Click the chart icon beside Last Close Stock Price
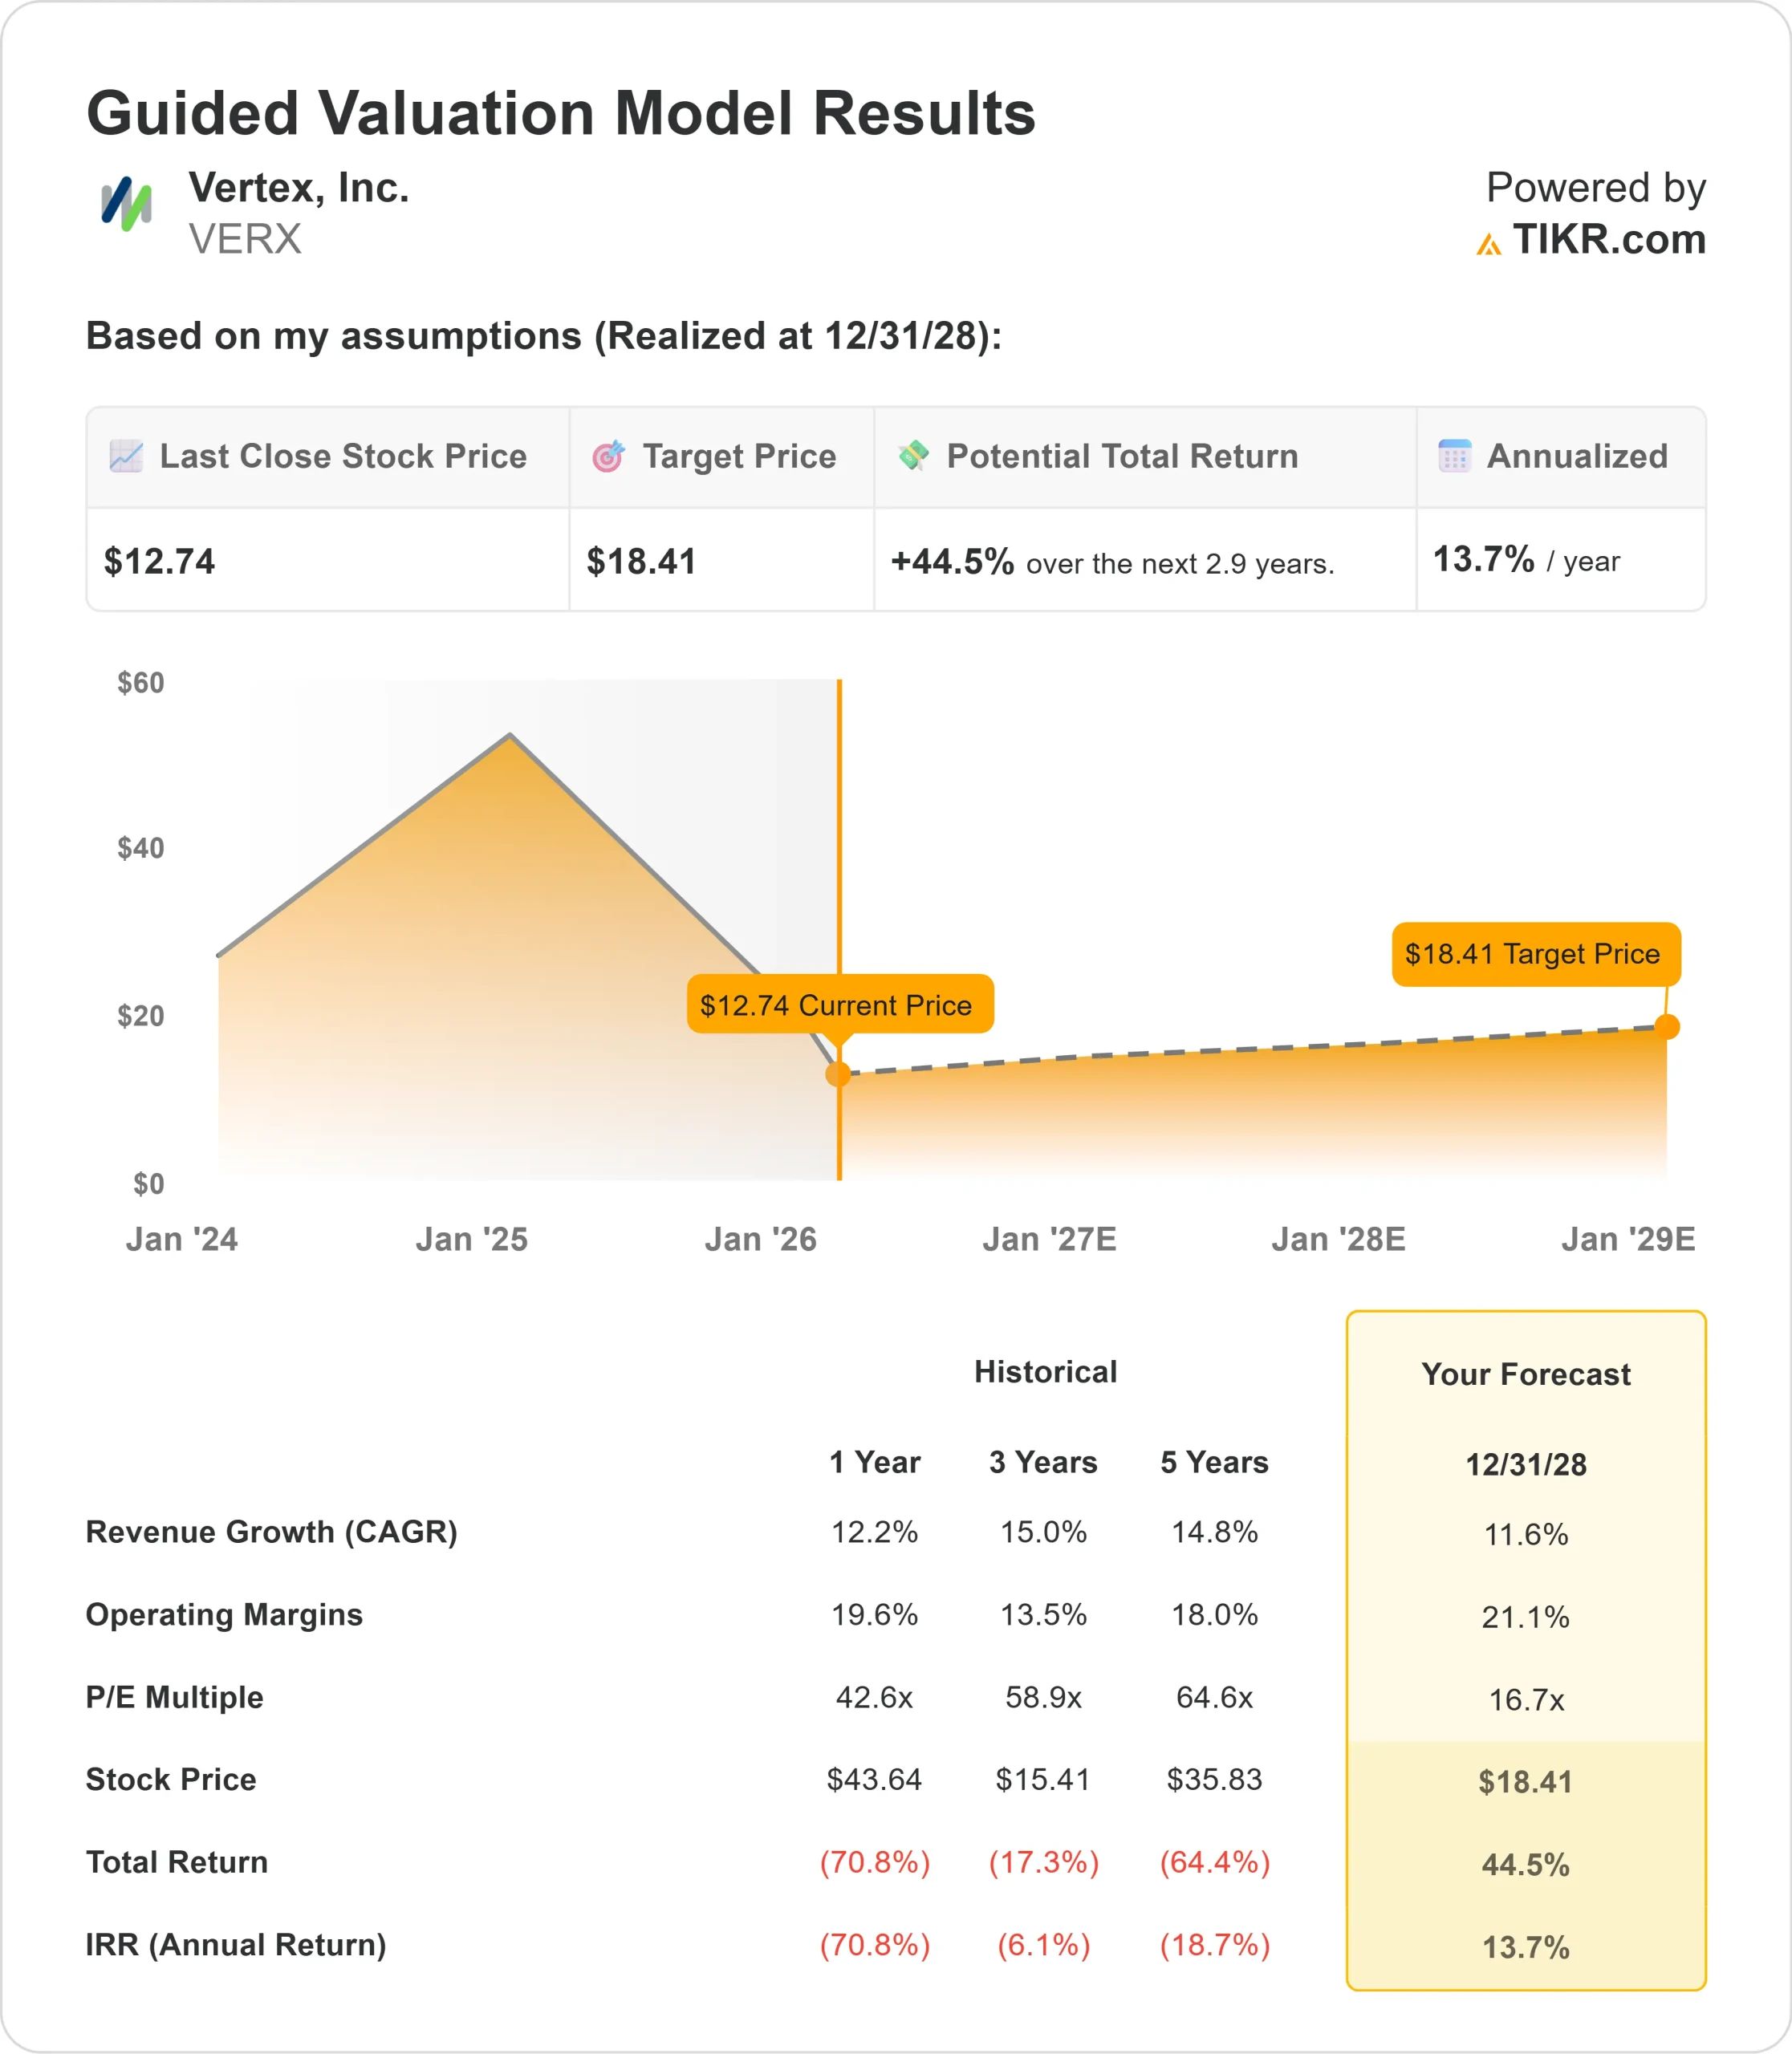Screen dimensions: 1792x2054 click(x=126, y=456)
